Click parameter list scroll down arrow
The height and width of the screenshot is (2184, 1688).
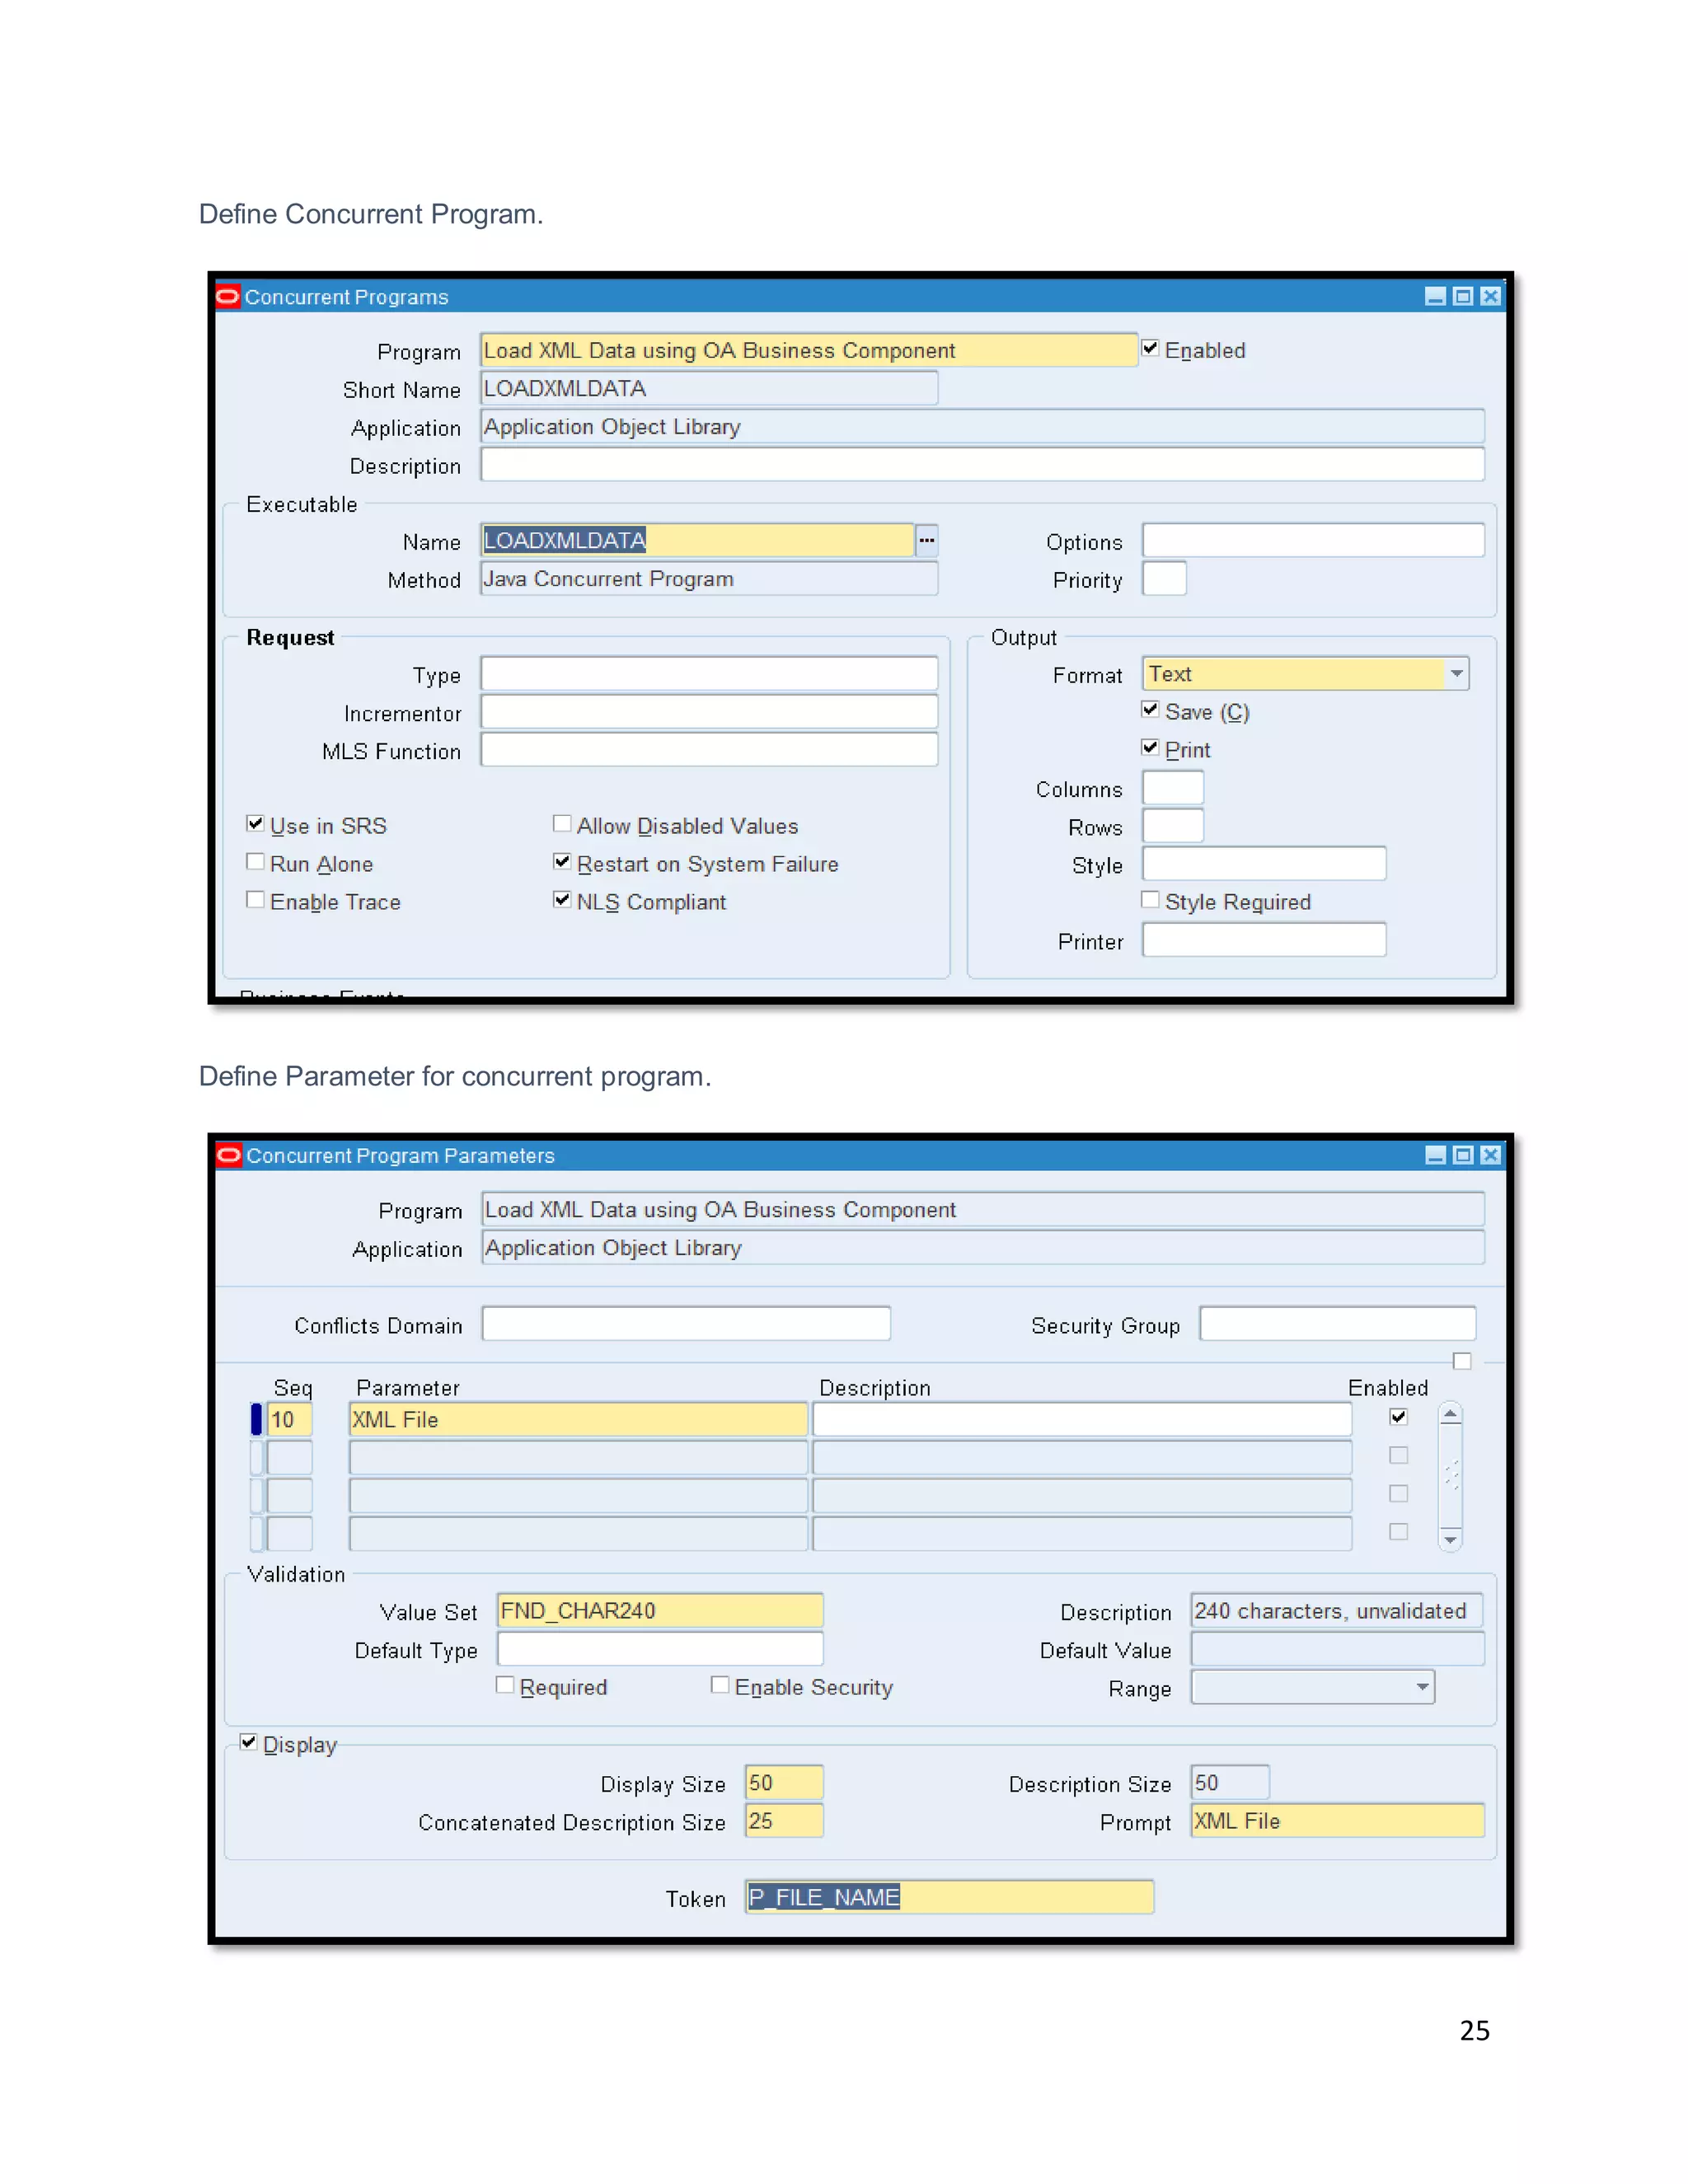point(1450,1539)
